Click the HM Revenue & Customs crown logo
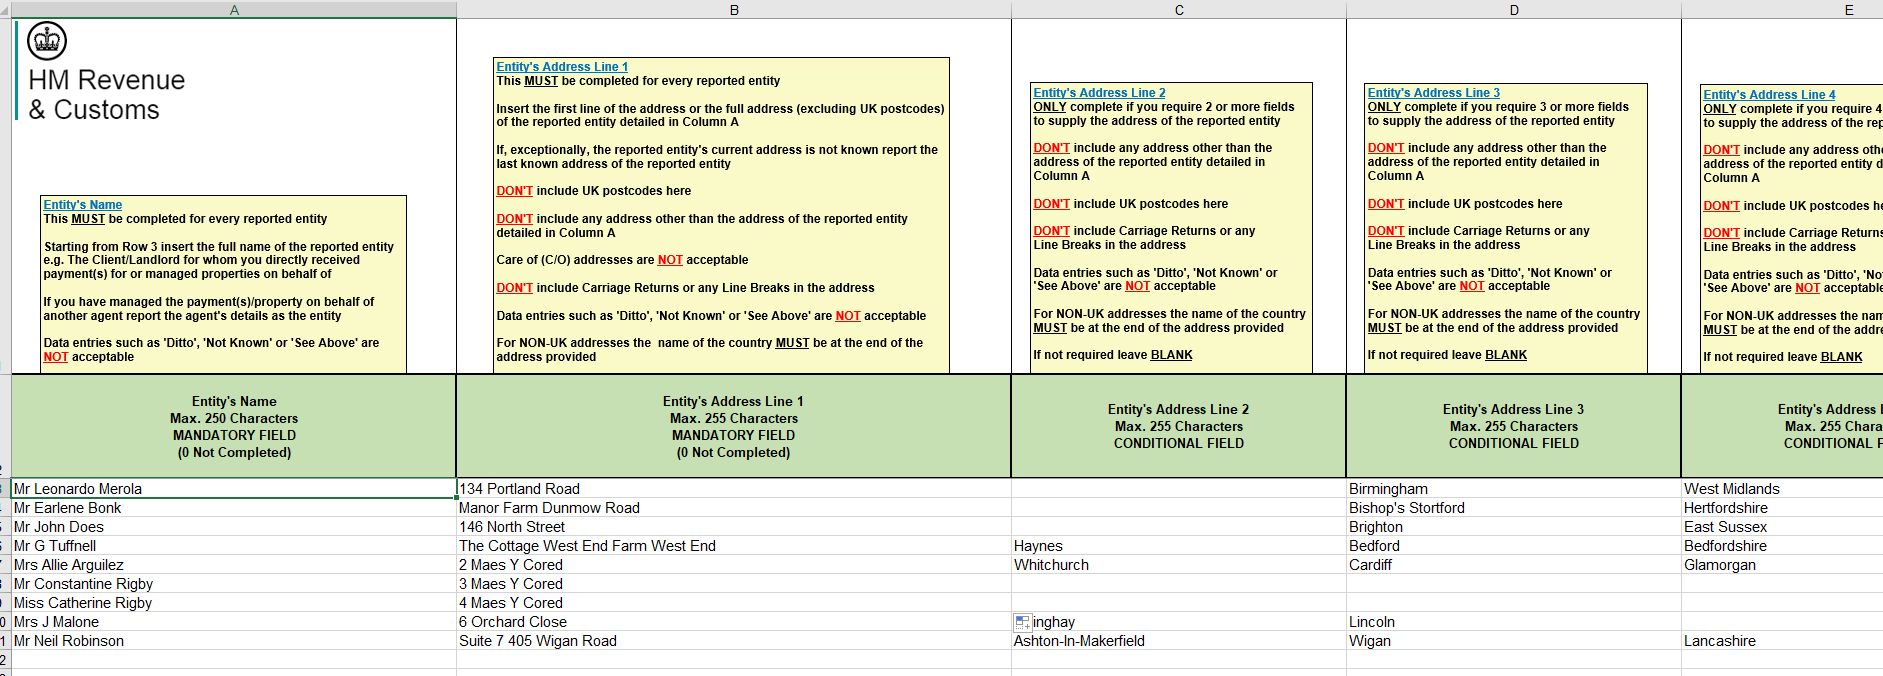 point(47,41)
